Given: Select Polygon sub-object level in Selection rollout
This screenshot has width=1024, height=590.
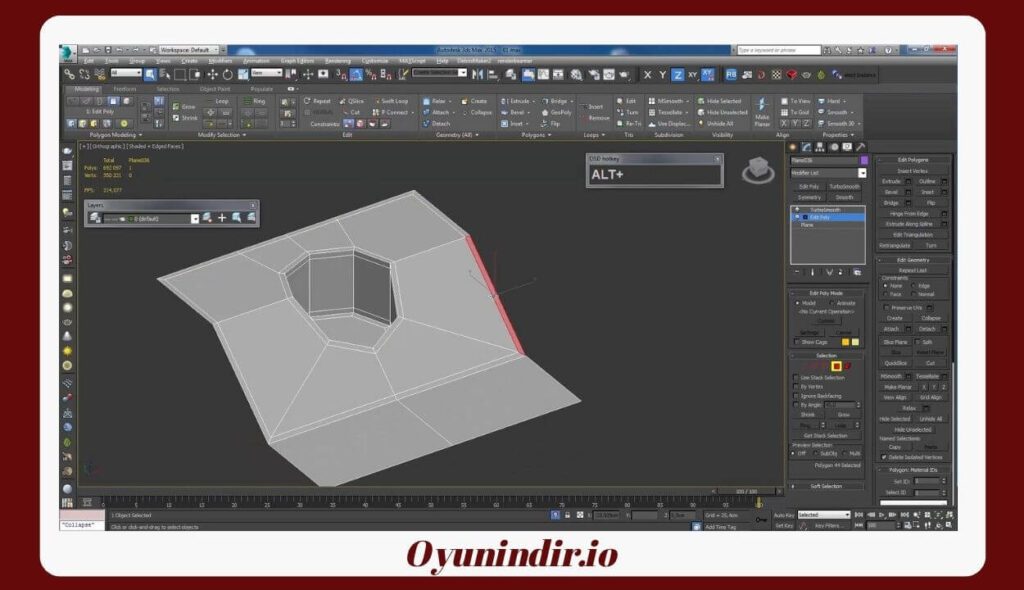Looking at the screenshot, I should tap(836, 366).
